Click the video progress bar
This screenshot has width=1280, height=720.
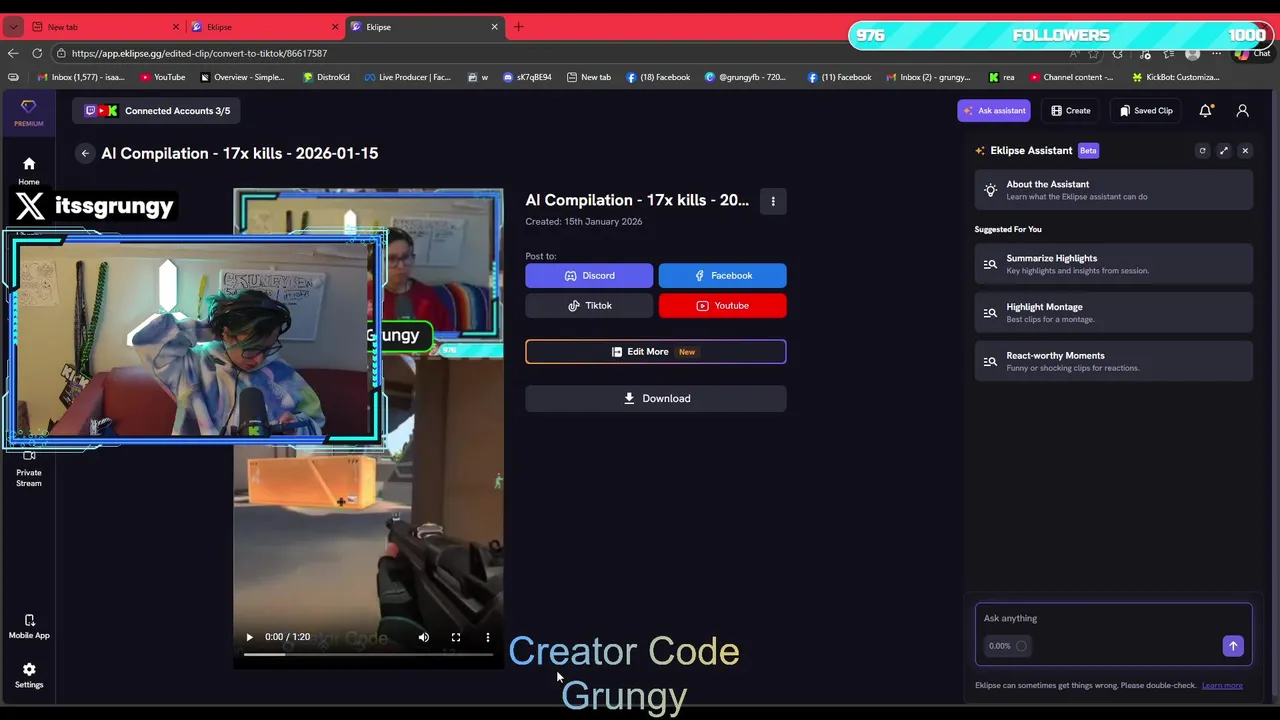click(x=368, y=654)
